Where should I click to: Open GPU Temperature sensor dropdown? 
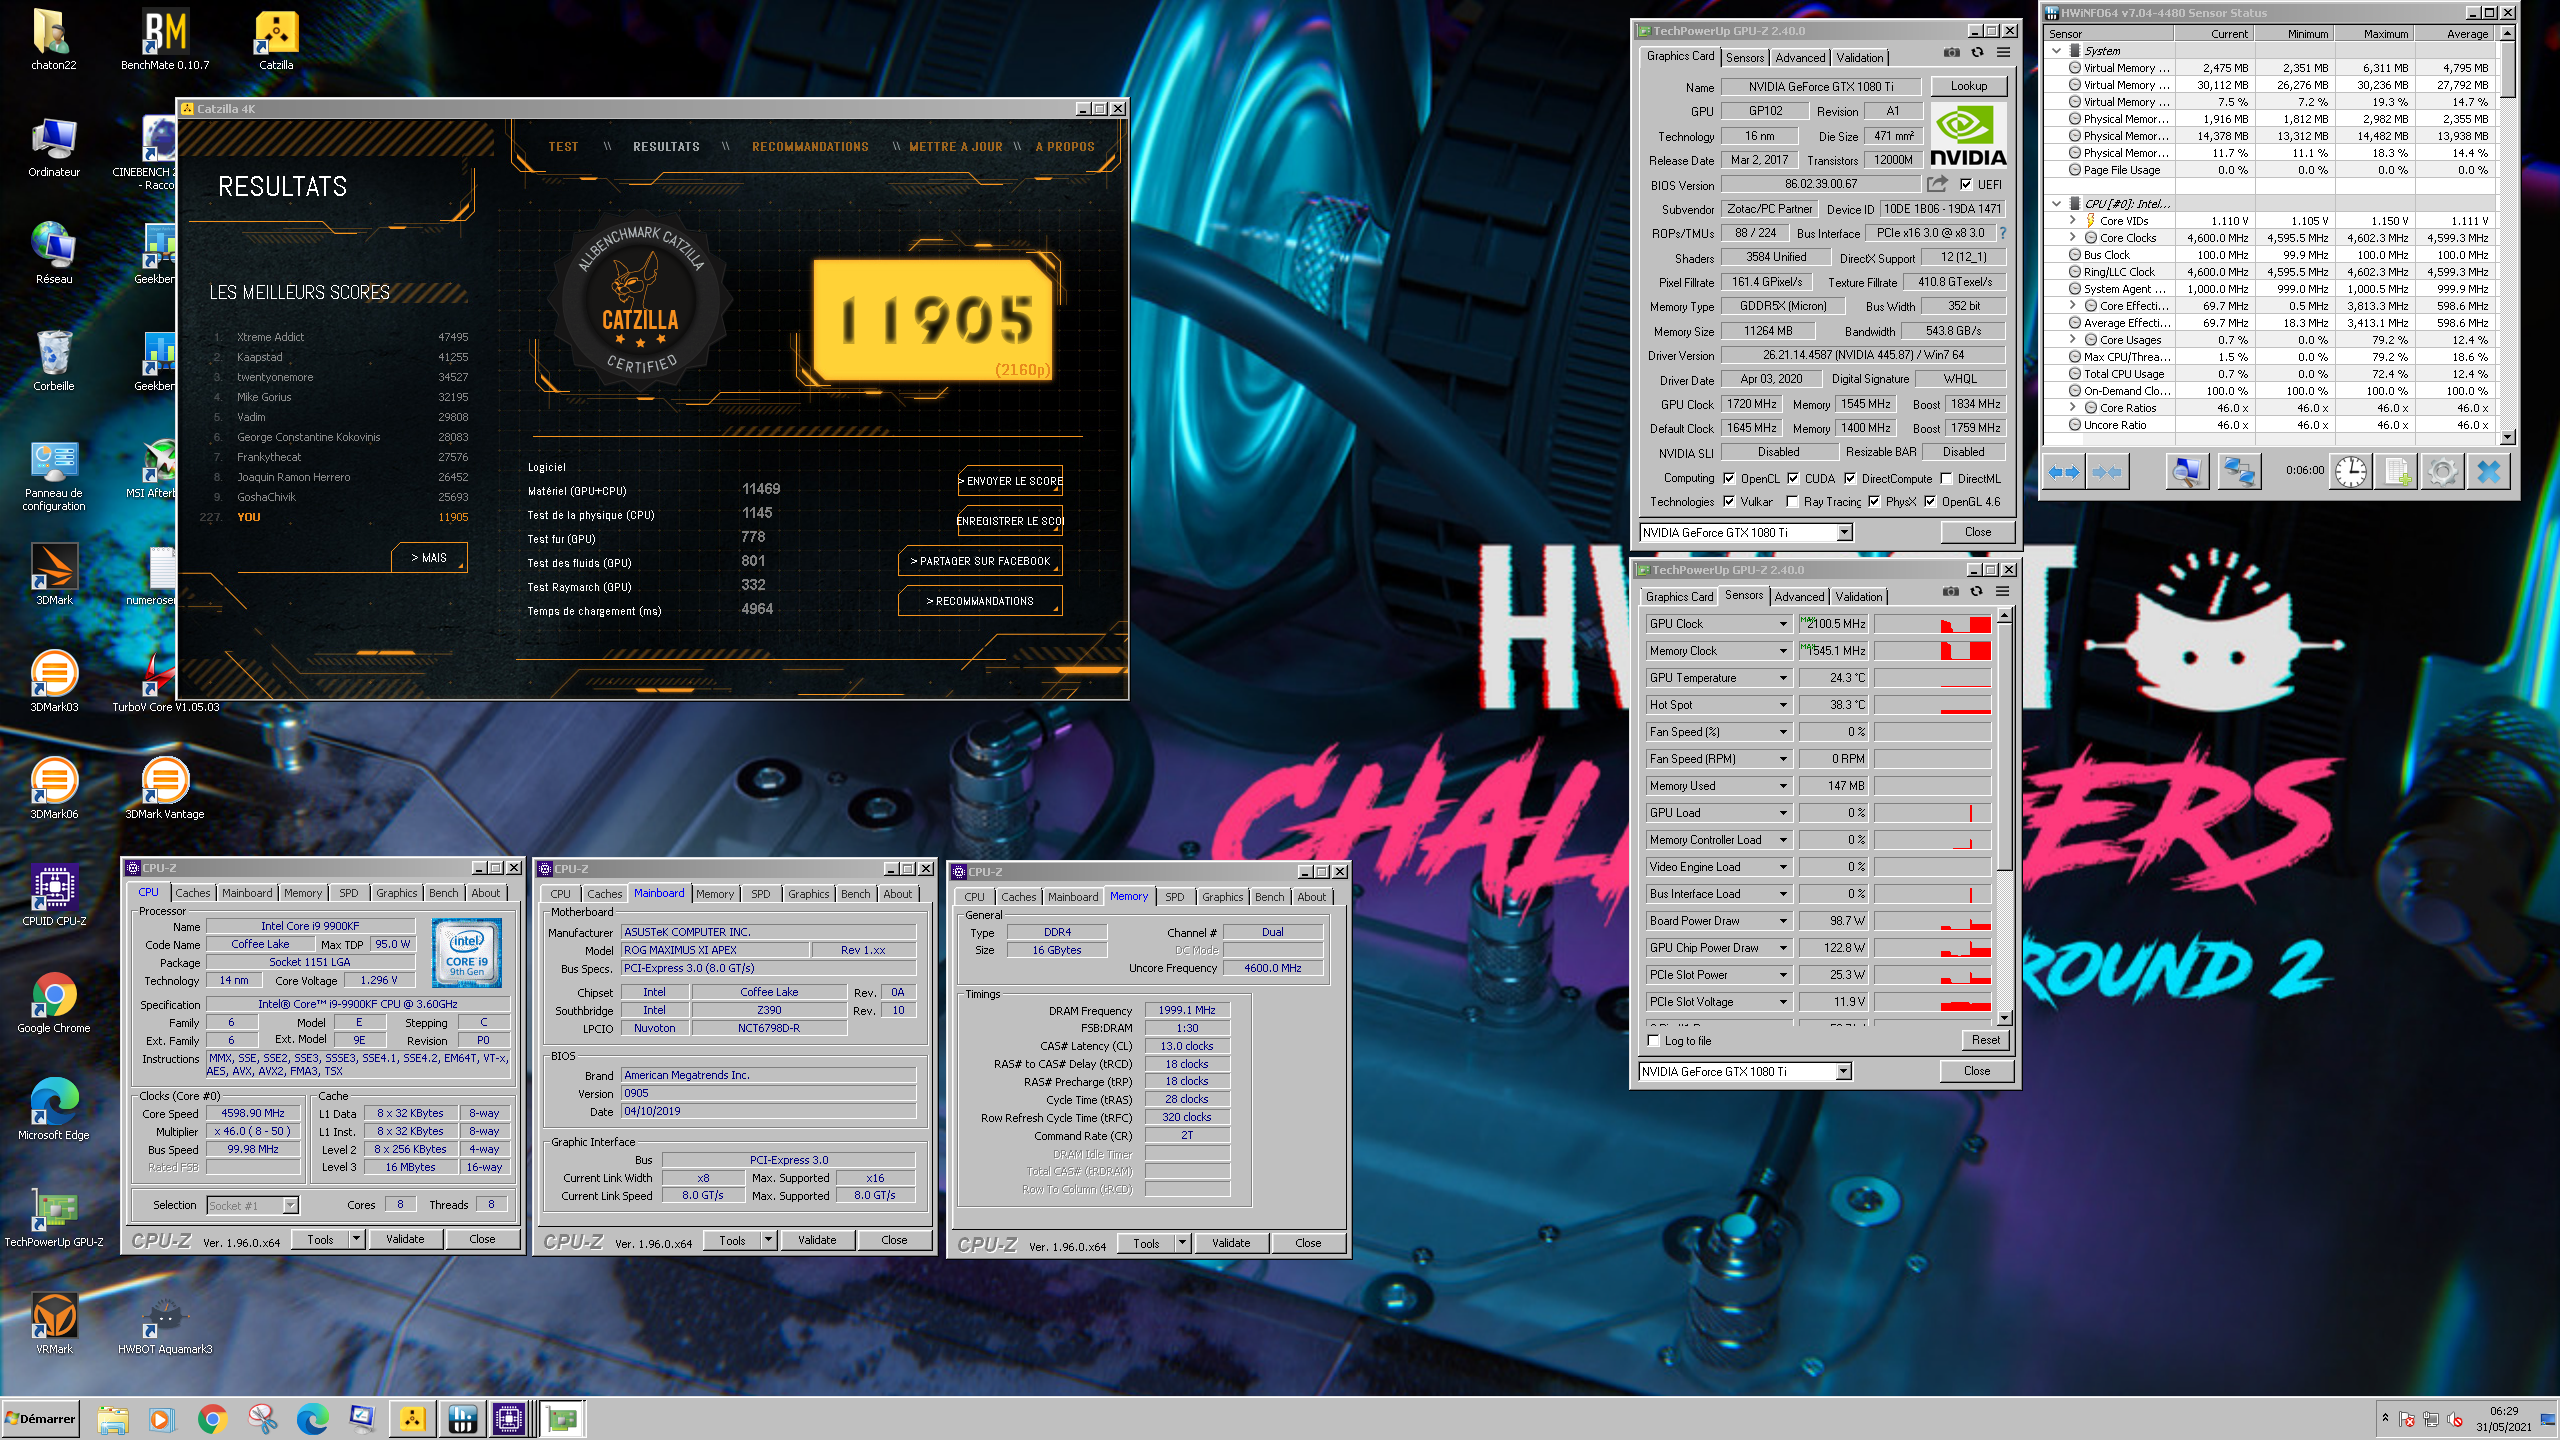(1783, 678)
